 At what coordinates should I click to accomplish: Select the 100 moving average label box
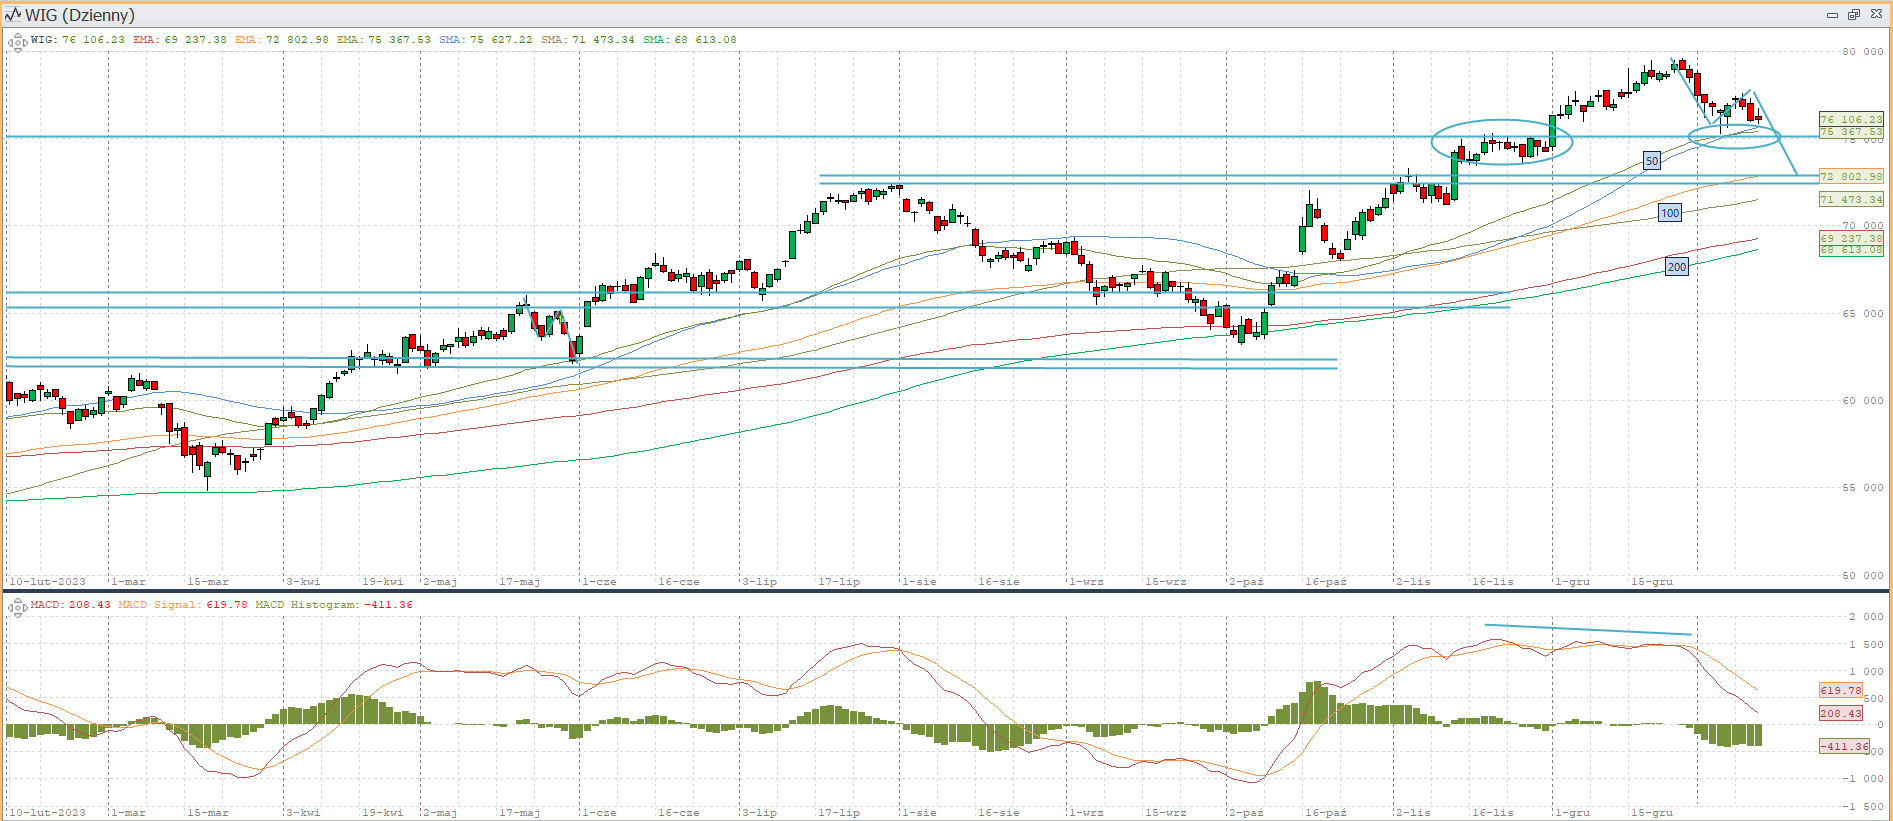coord(1670,213)
